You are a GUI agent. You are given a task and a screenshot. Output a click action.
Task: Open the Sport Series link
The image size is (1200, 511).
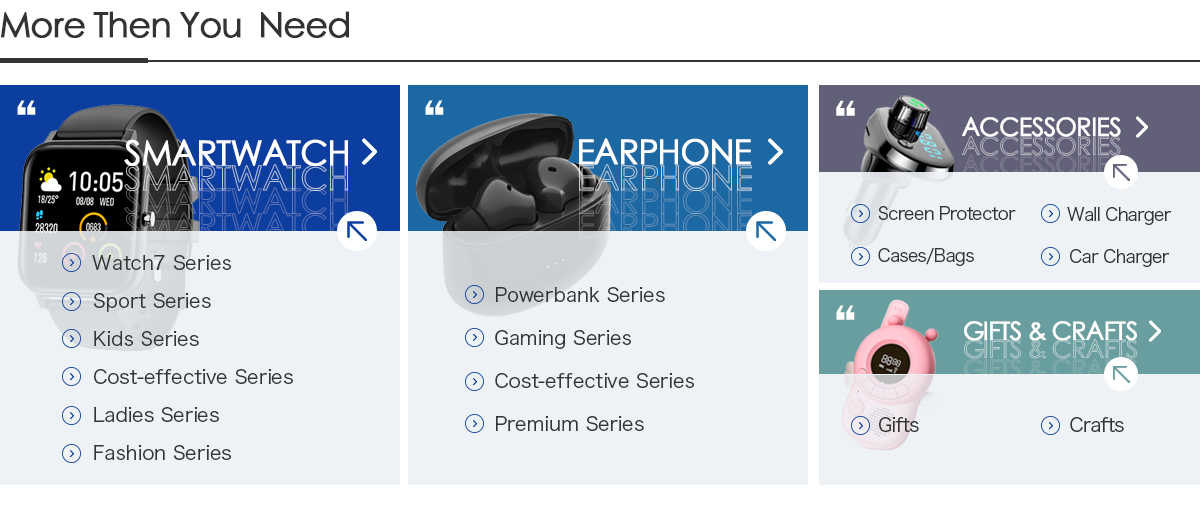click(x=152, y=301)
